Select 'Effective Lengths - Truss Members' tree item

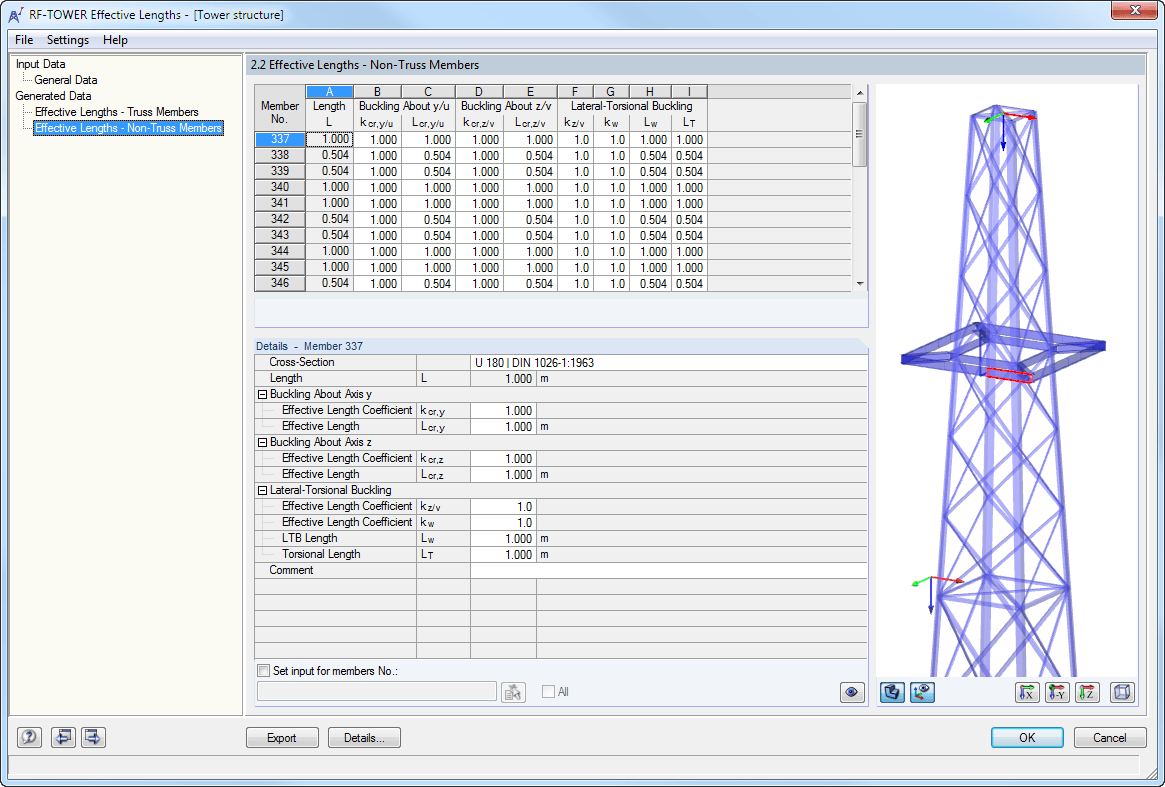[116, 112]
